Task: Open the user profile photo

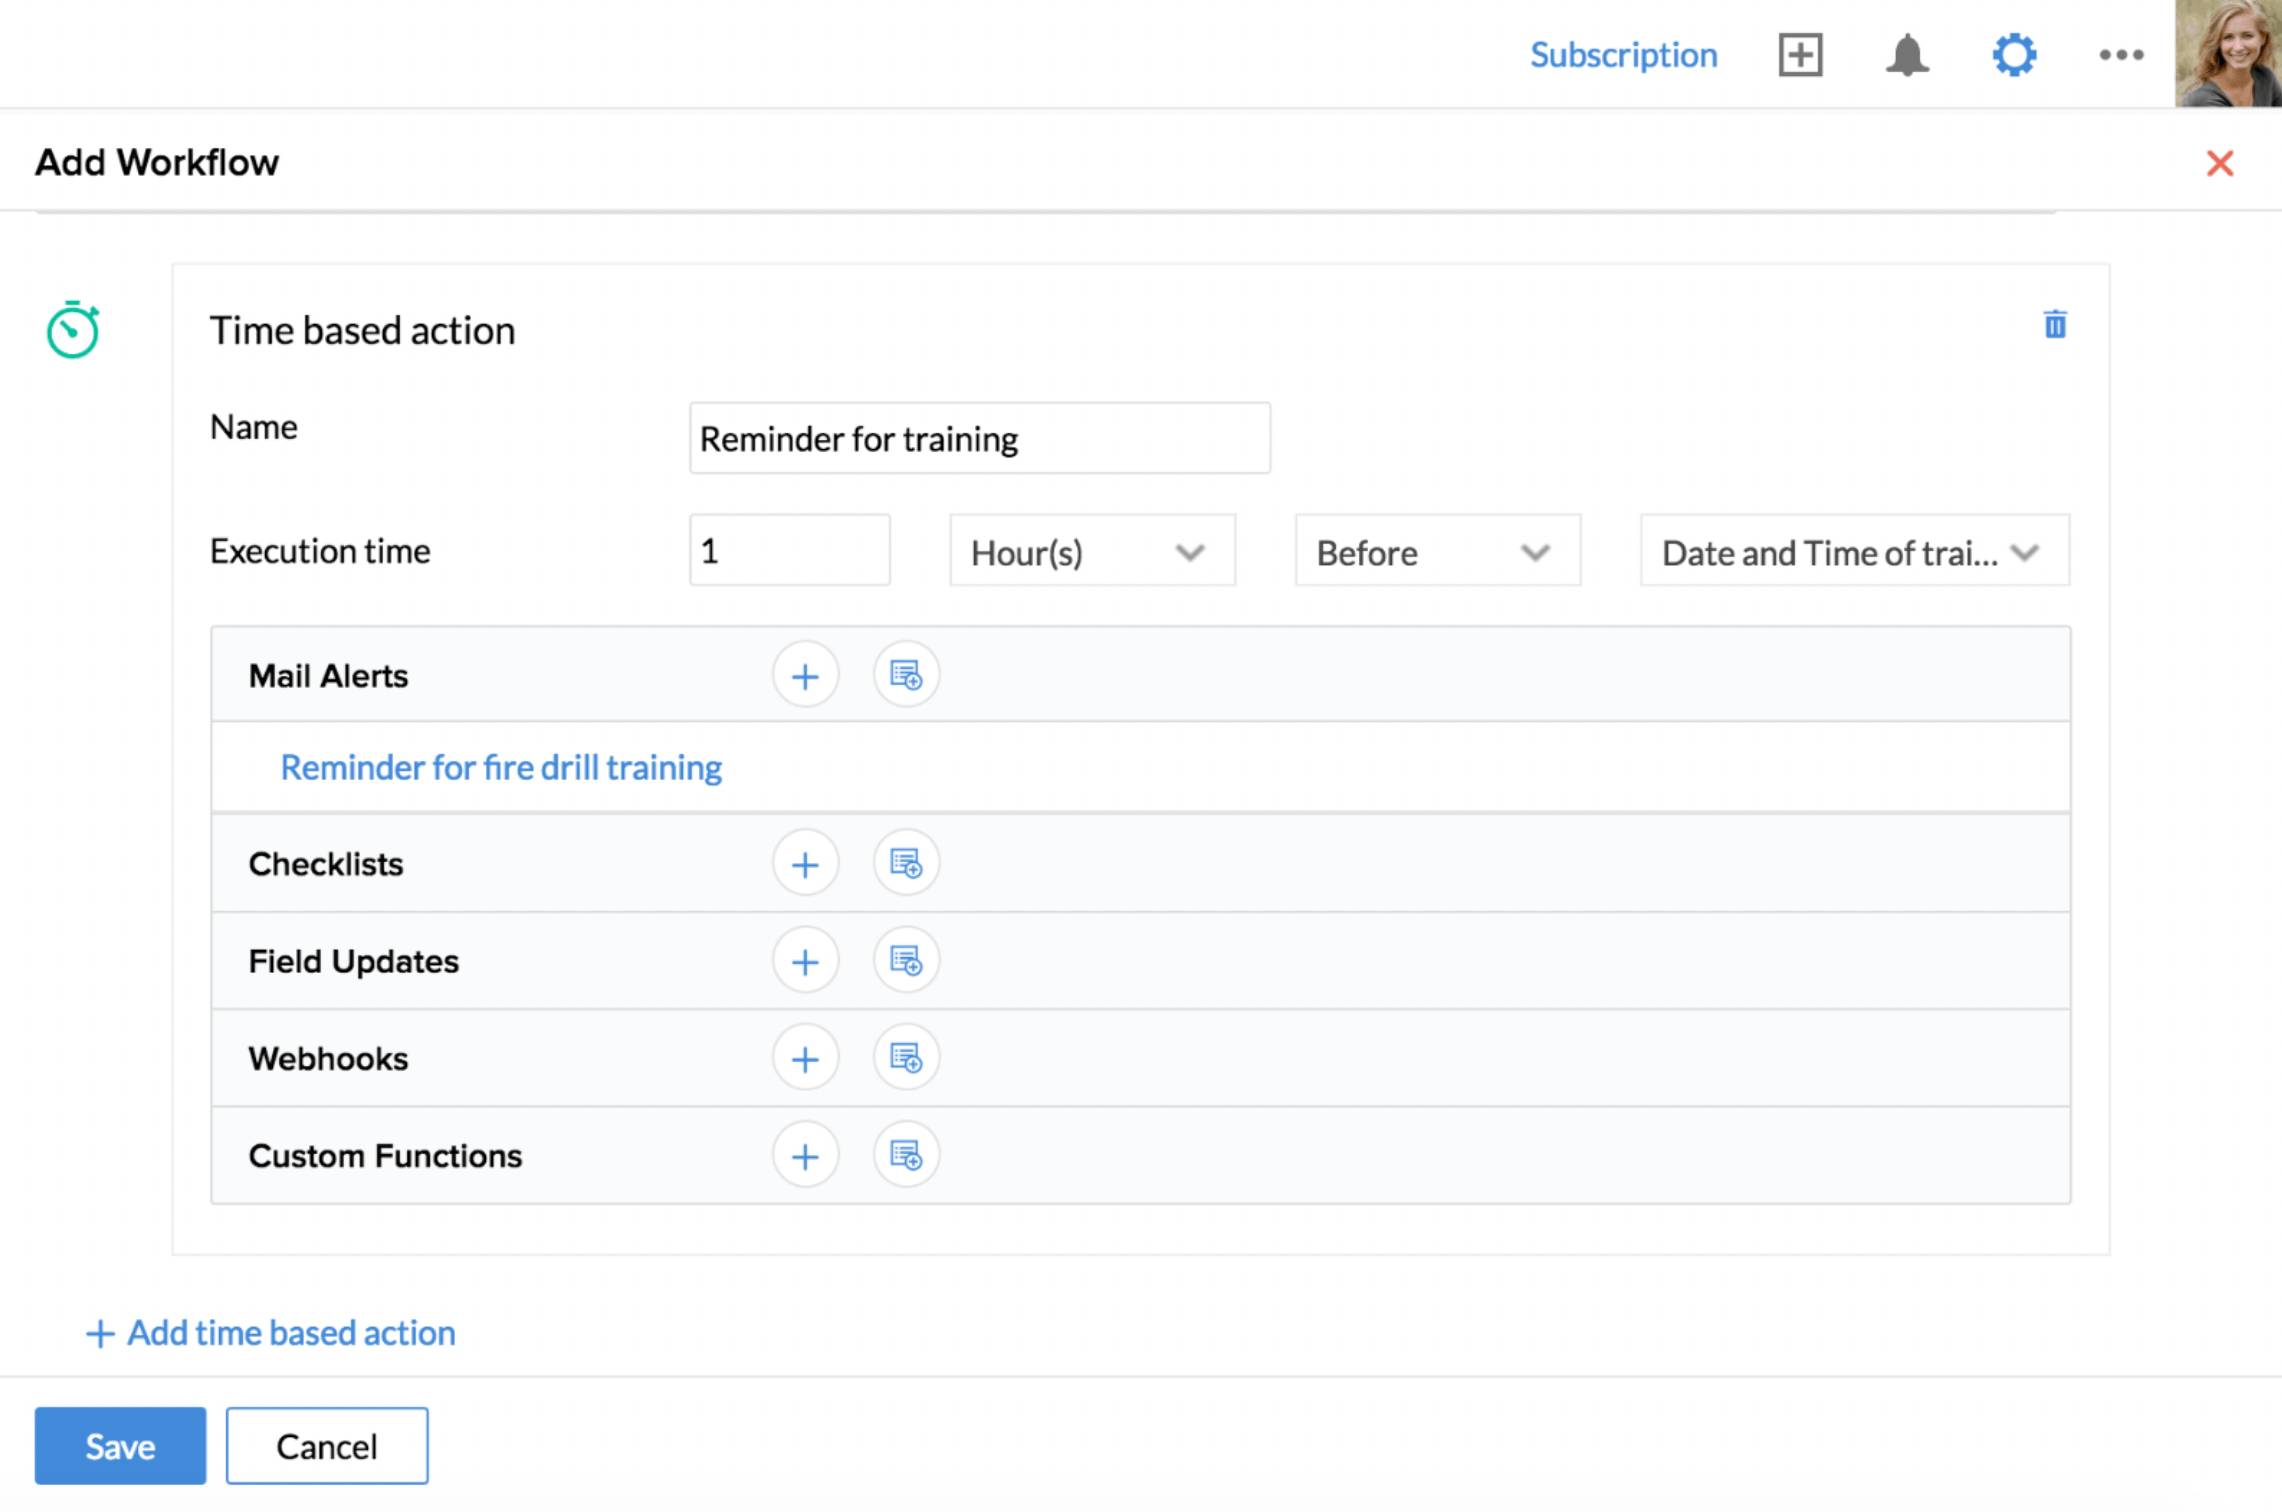Action: (2228, 53)
